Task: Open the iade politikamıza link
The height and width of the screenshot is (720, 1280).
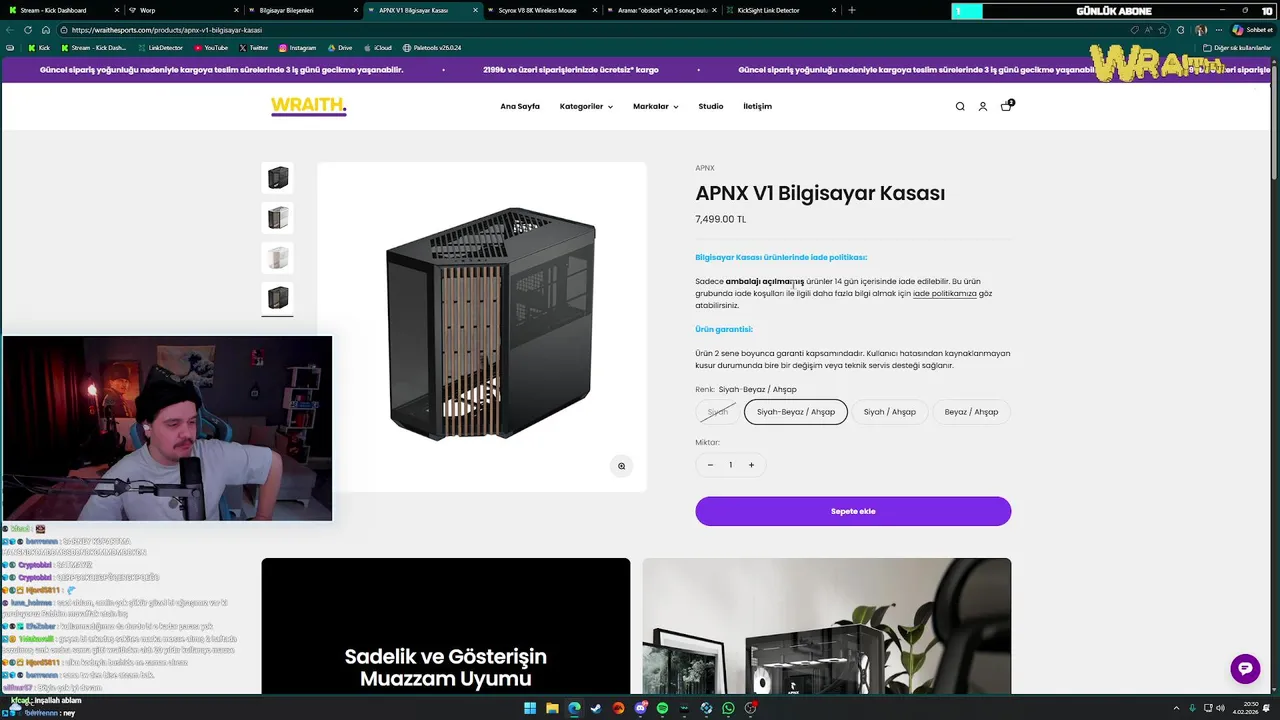Action: coord(945,294)
